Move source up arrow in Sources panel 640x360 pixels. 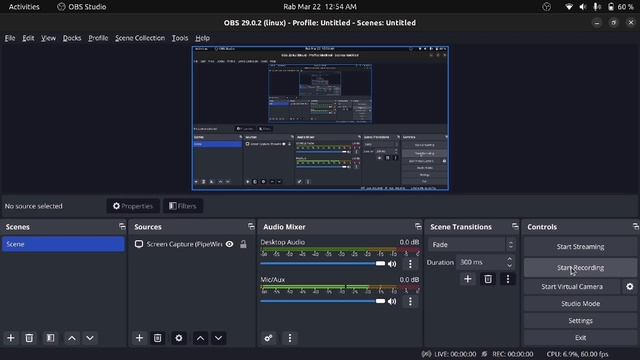click(x=200, y=338)
